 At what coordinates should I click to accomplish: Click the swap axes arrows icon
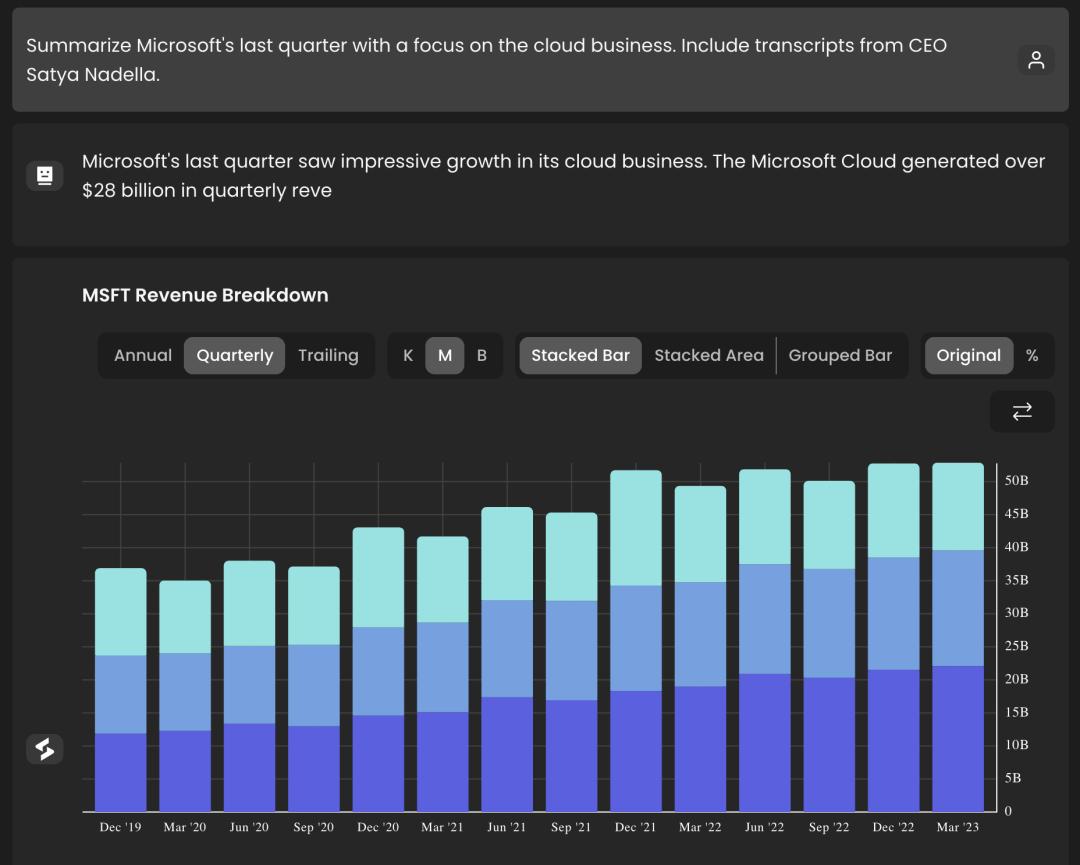point(1022,411)
